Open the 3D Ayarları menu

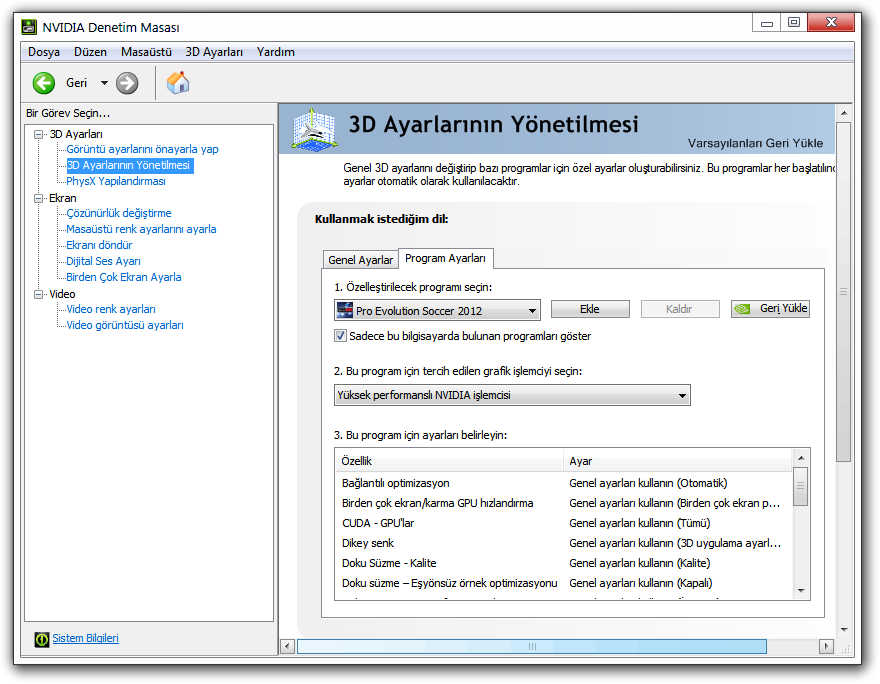pos(214,52)
